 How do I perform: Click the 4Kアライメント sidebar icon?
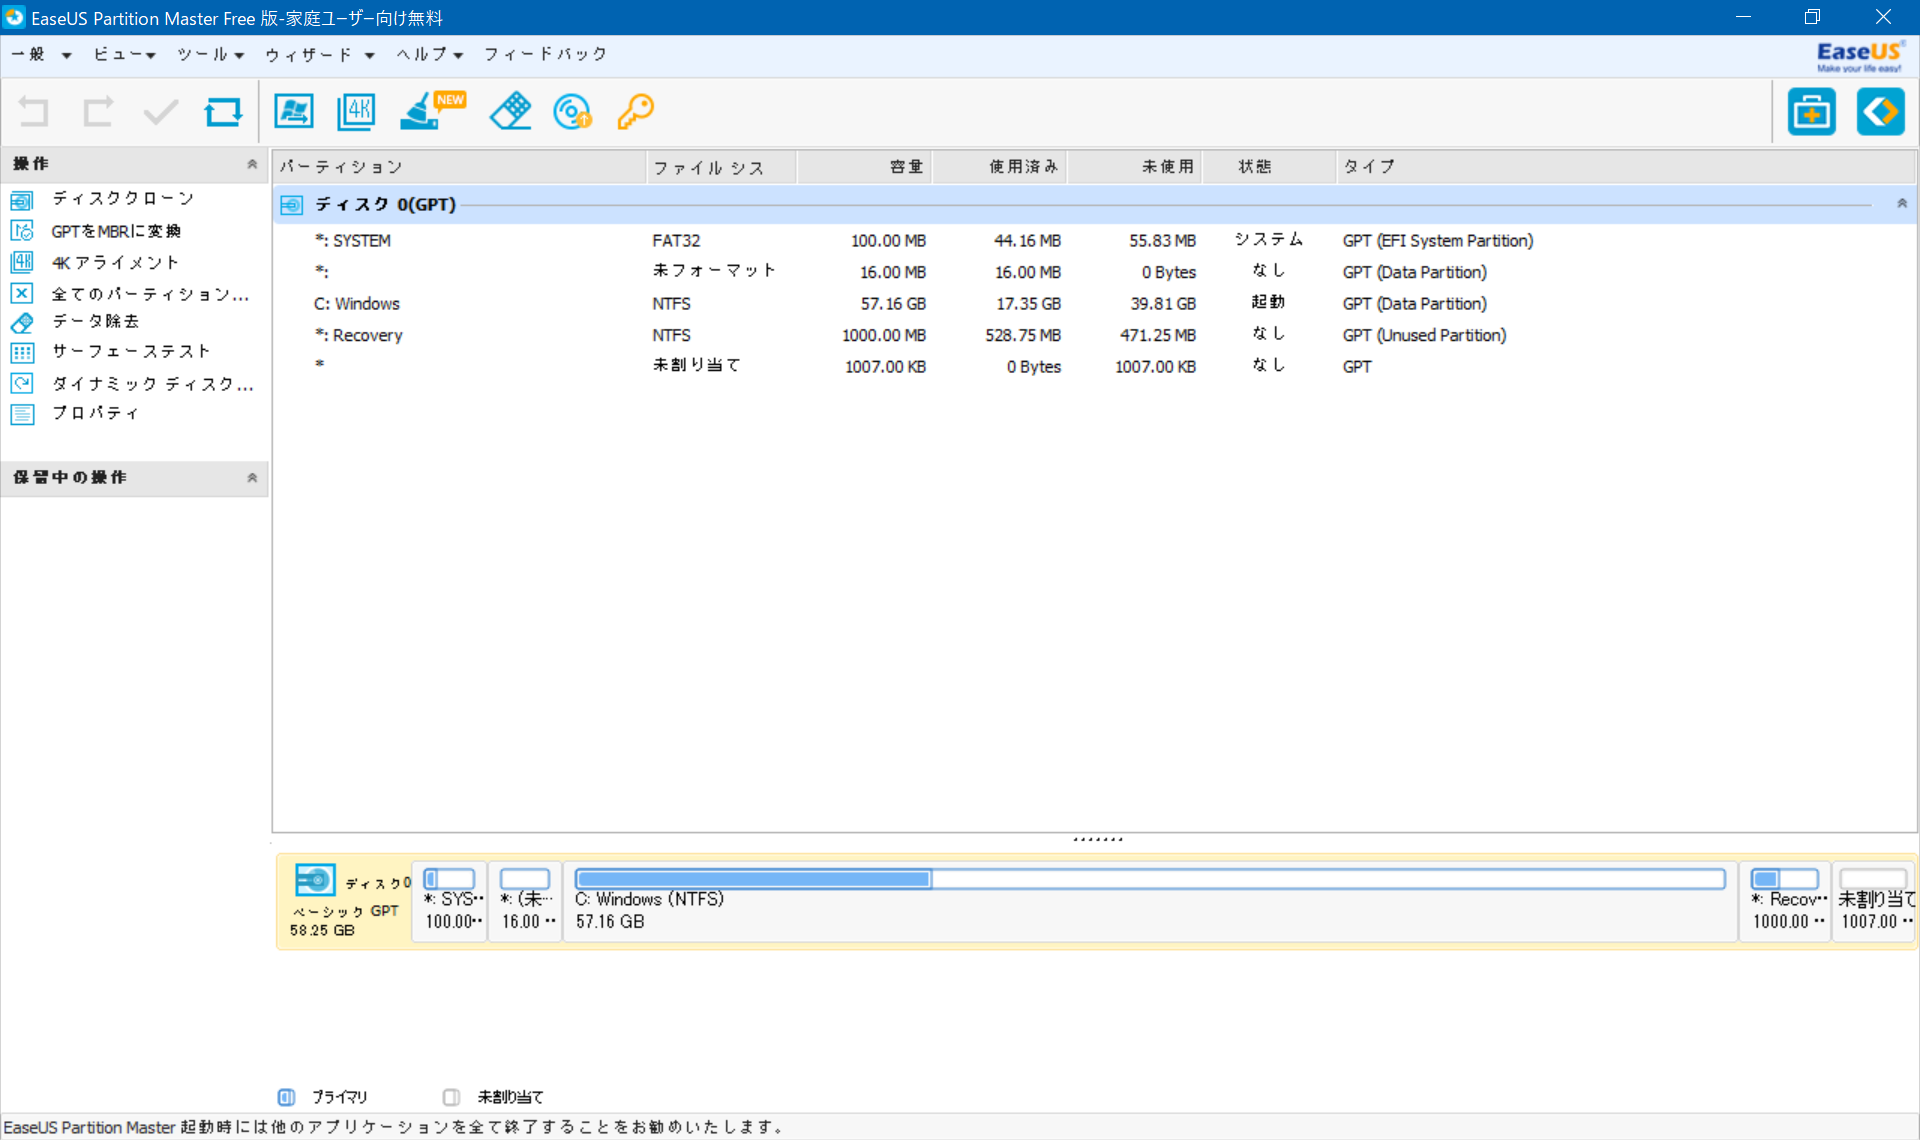[x=22, y=262]
